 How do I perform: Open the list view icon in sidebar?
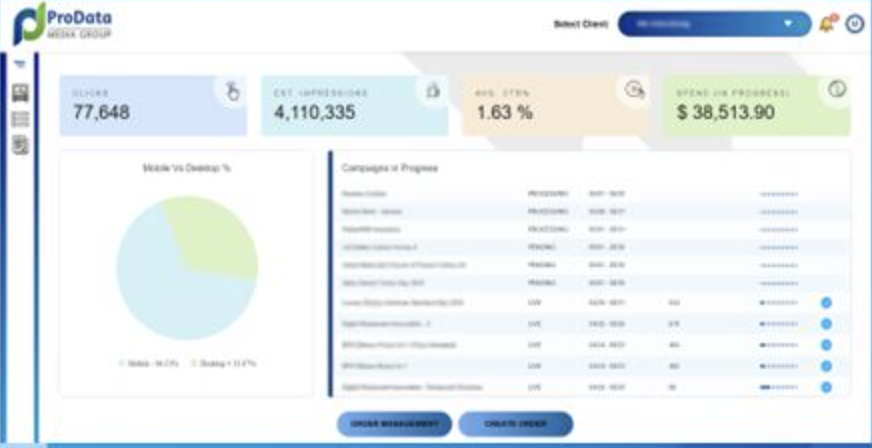coord(20,119)
